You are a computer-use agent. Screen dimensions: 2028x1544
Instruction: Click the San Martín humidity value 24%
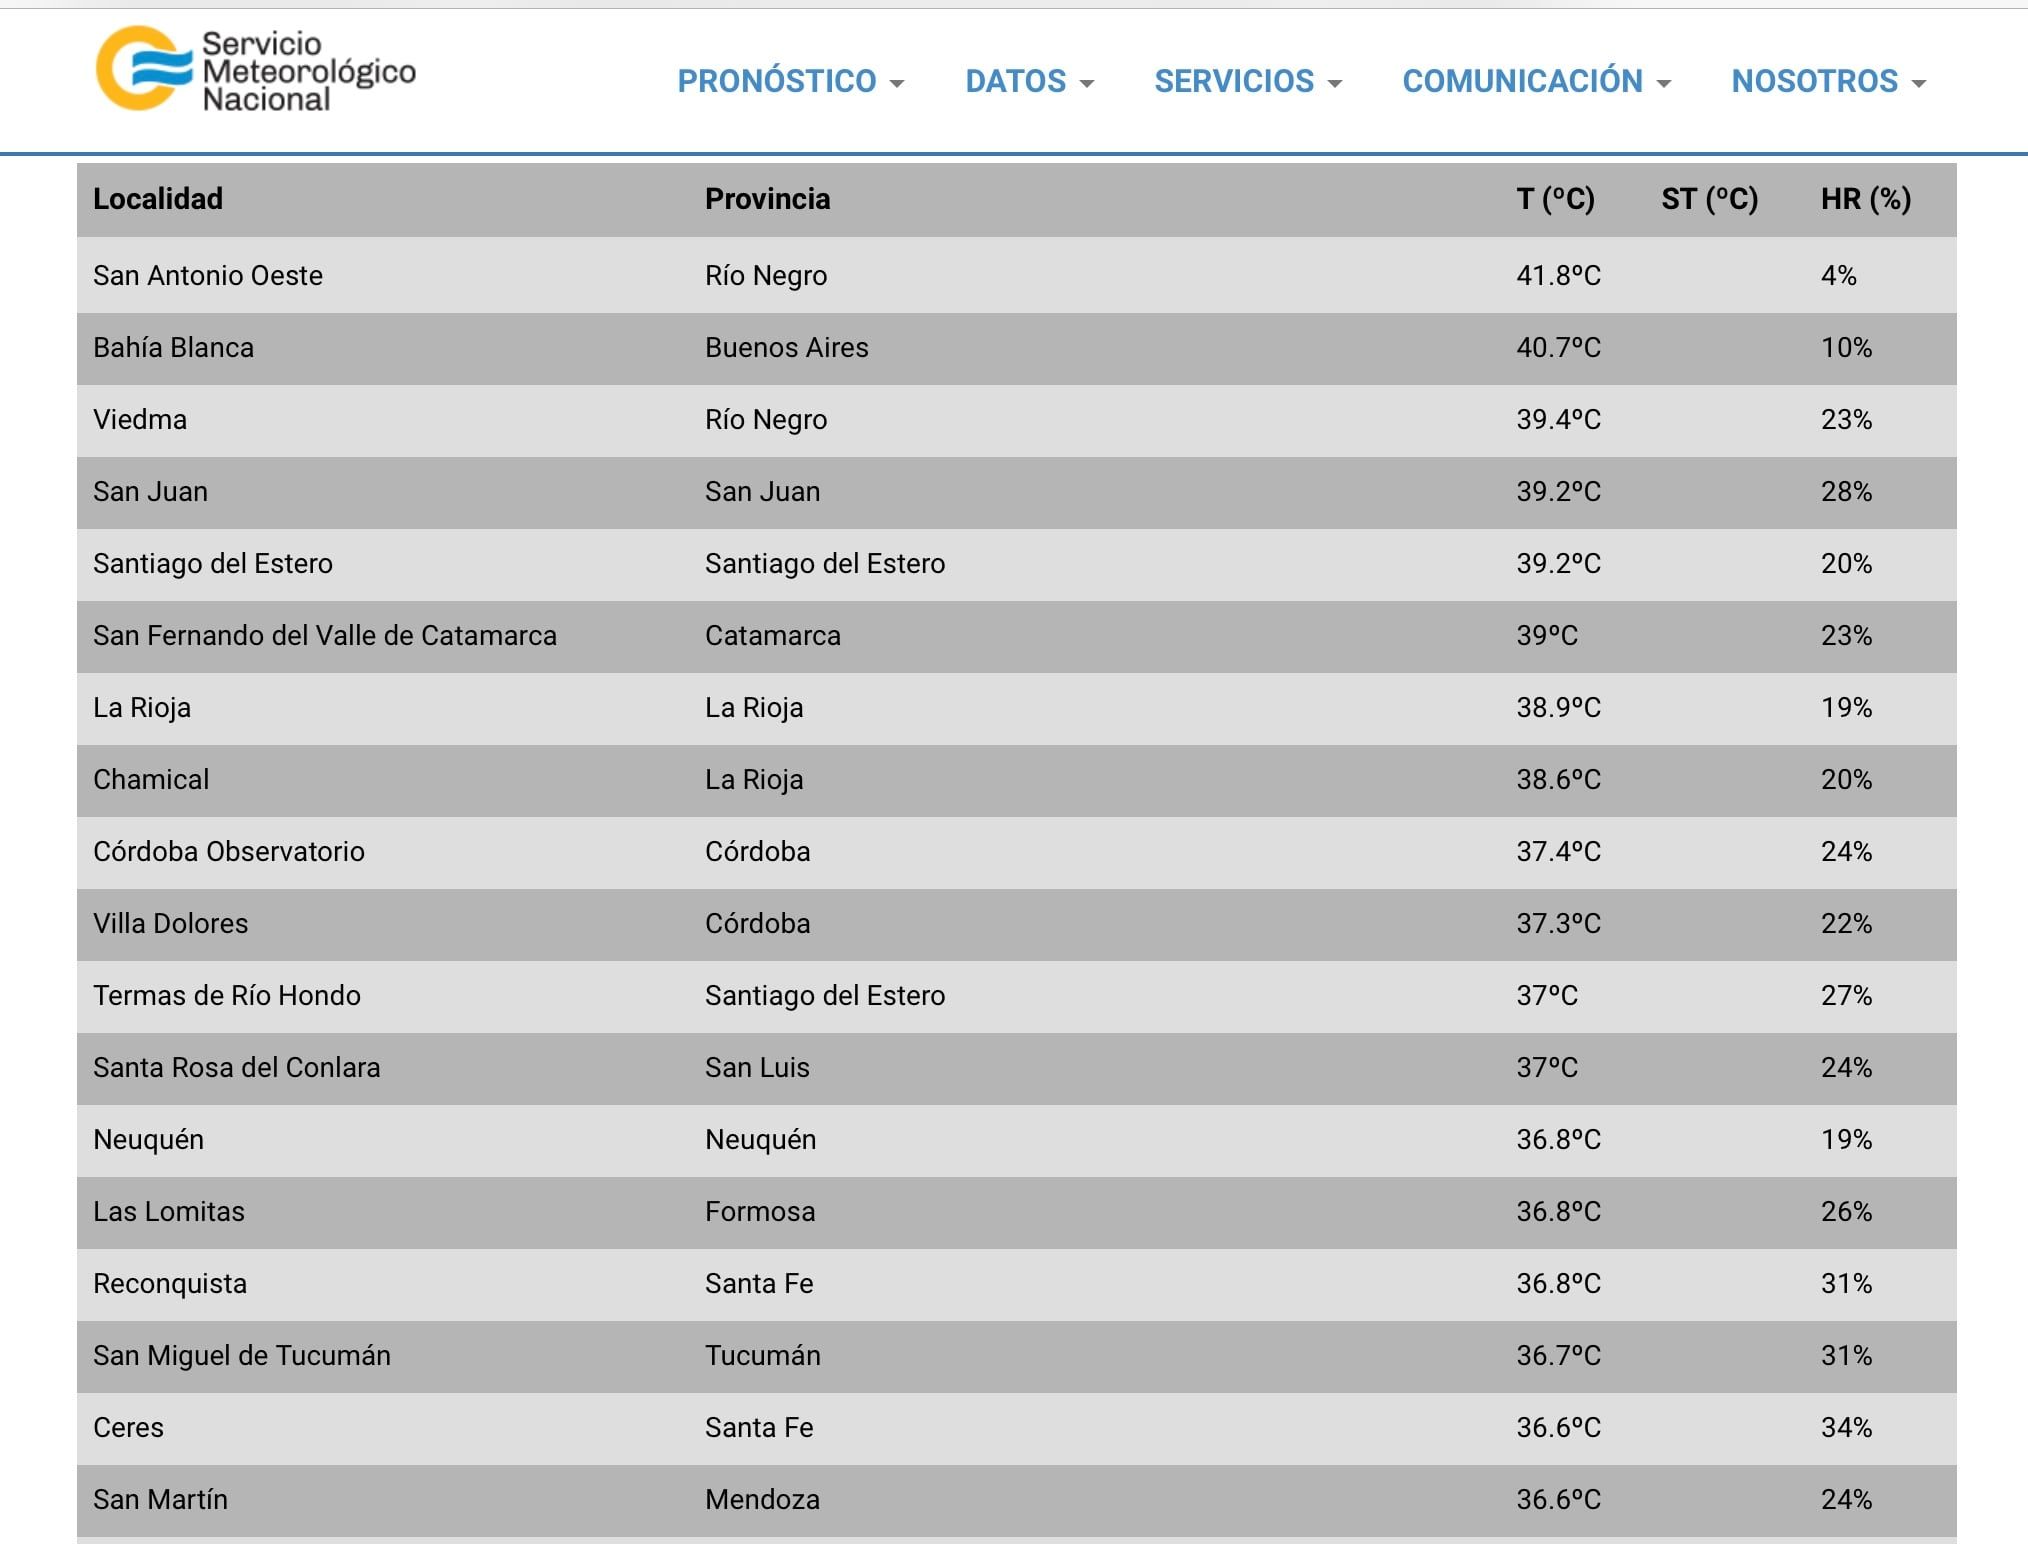1846,1499
